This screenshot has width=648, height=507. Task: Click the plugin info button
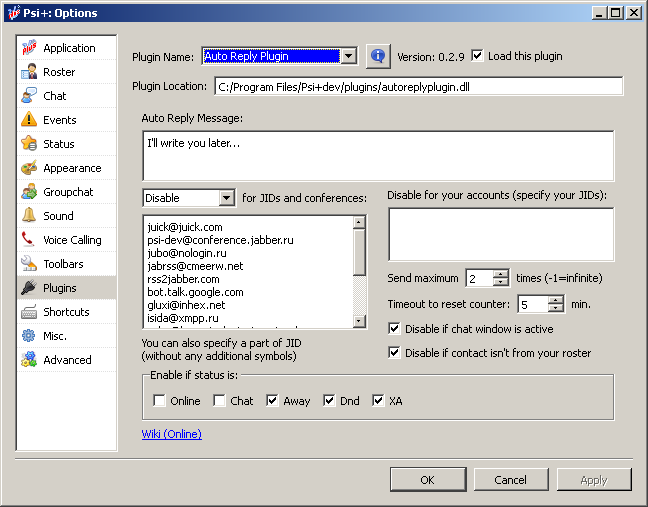pos(377,56)
